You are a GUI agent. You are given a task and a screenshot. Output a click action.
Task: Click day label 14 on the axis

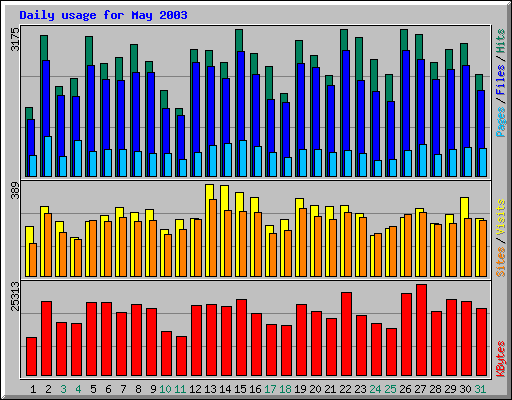click(x=225, y=389)
